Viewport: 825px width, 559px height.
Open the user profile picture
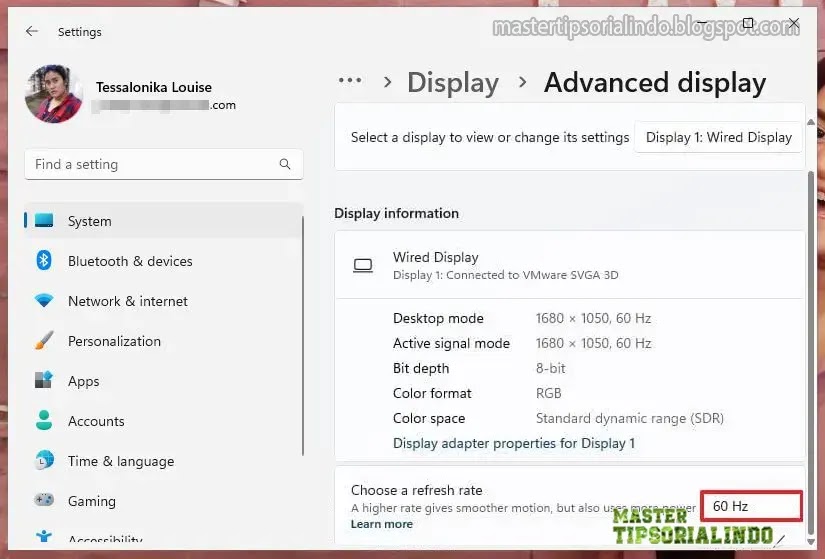[x=54, y=94]
